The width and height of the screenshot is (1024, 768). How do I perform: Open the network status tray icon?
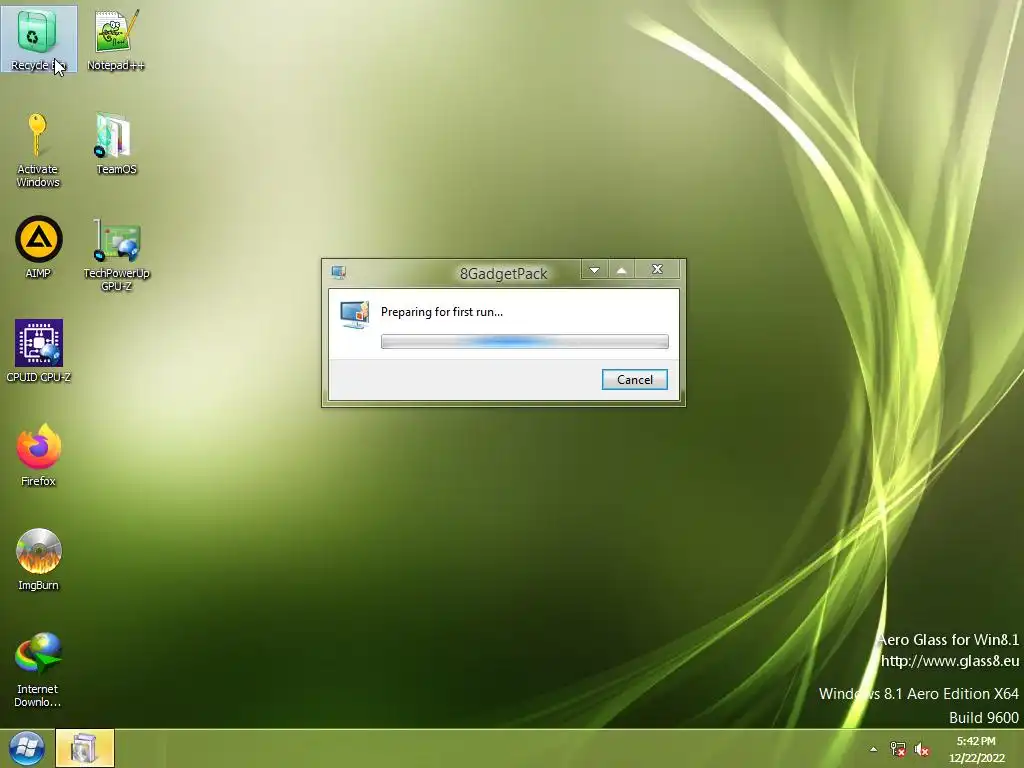pos(898,749)
